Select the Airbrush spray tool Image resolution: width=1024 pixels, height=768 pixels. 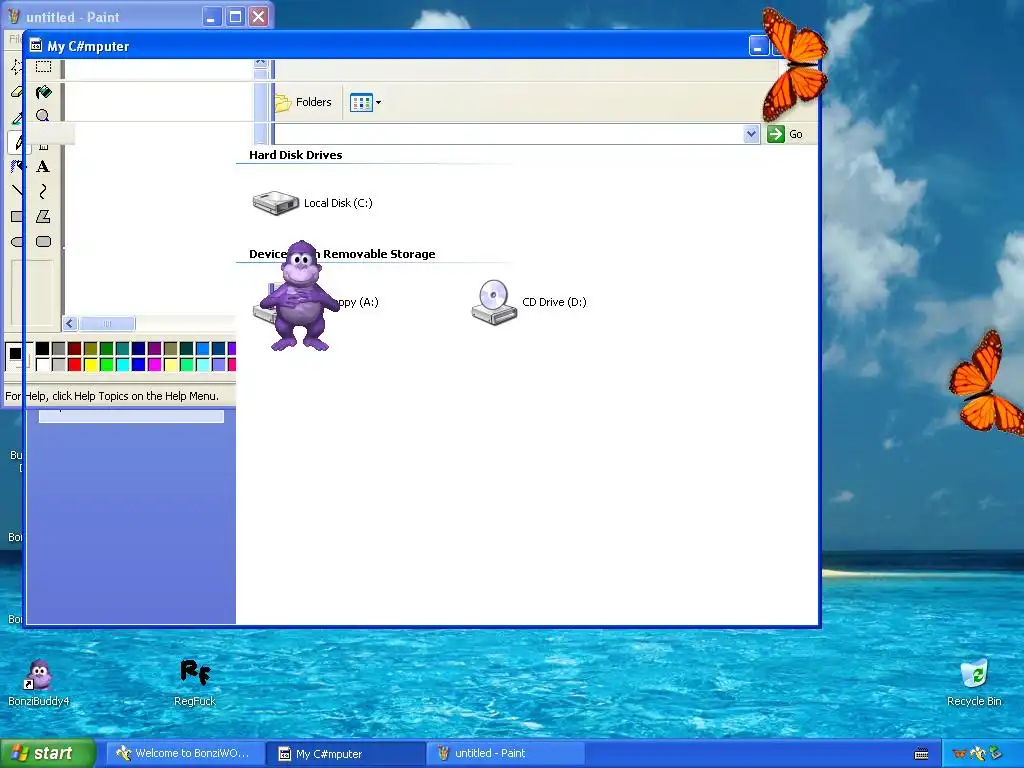click(17, 167)
